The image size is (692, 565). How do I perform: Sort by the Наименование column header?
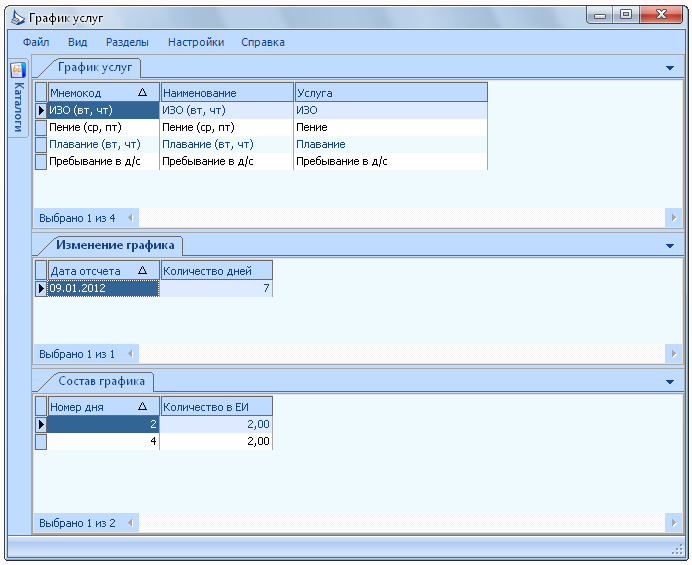(x=227, y=93)
